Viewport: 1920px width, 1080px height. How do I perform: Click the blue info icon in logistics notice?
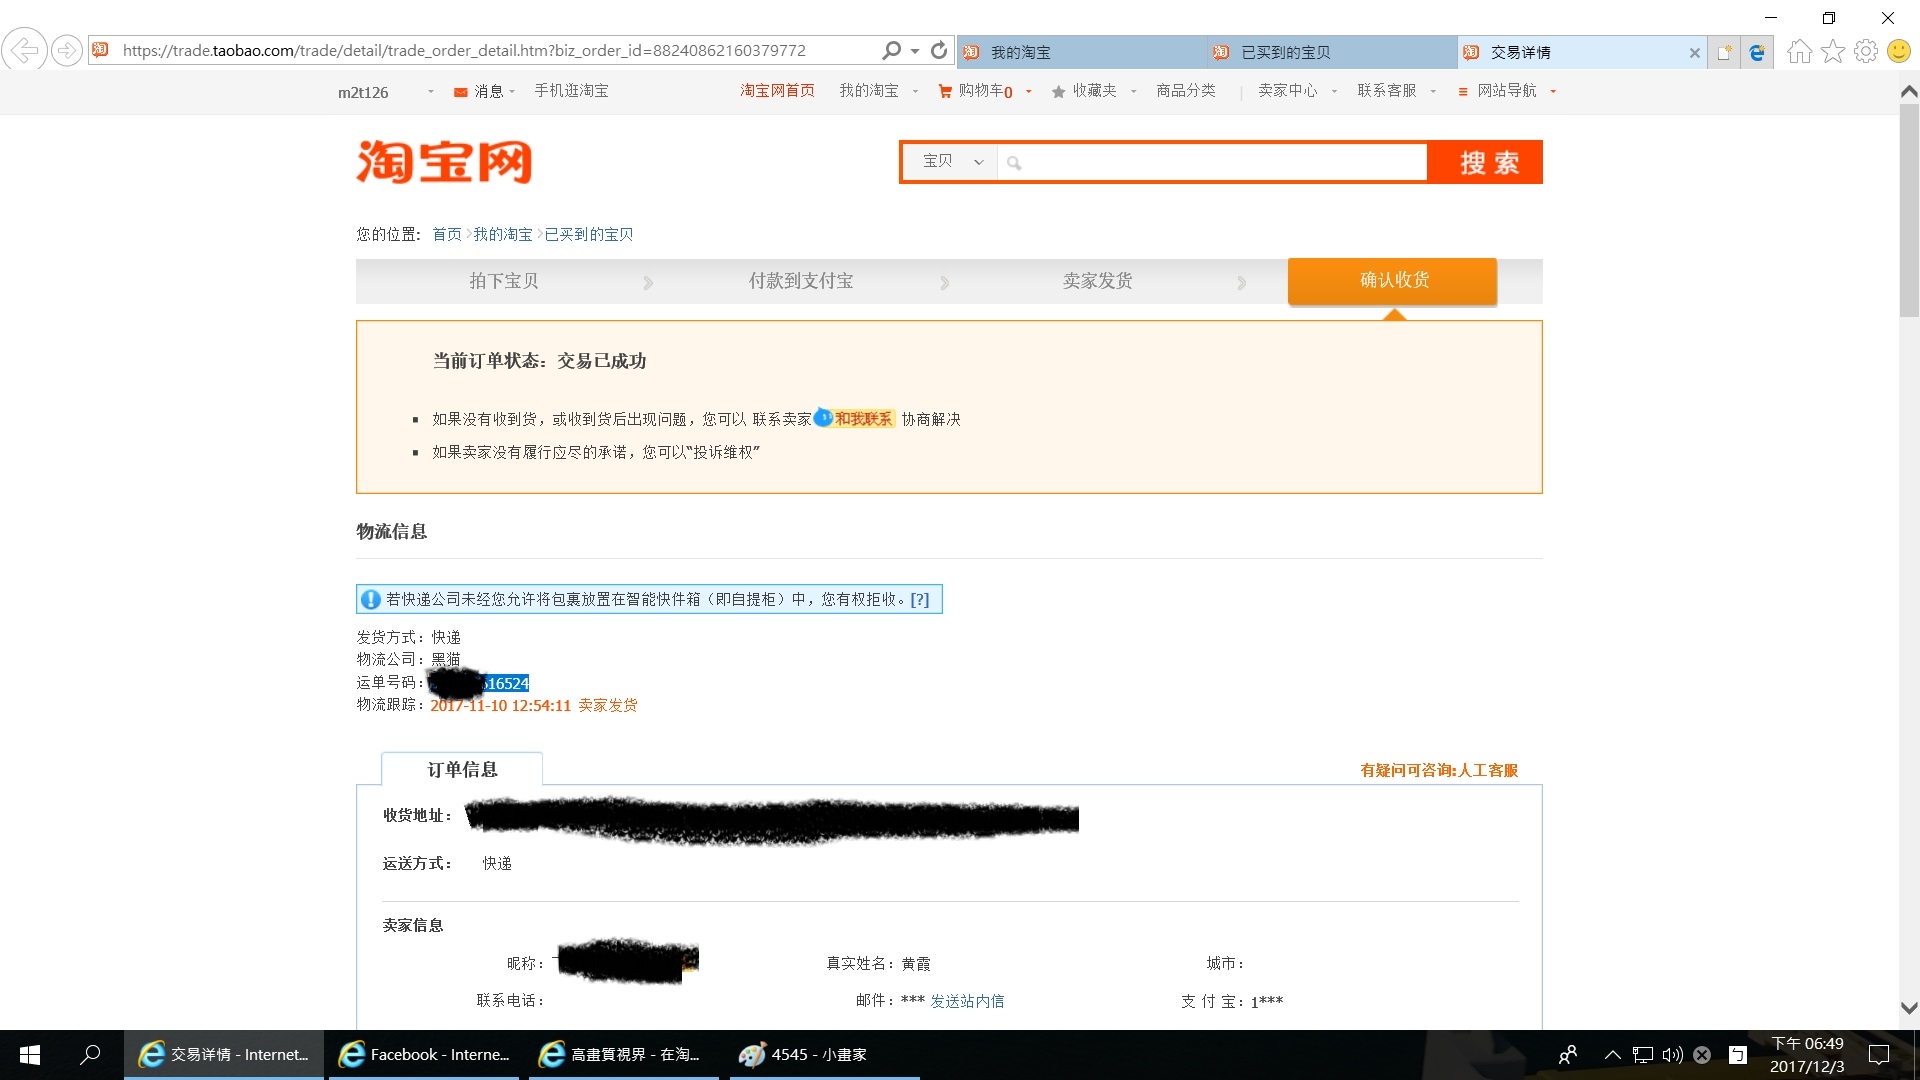pos(370,599)
